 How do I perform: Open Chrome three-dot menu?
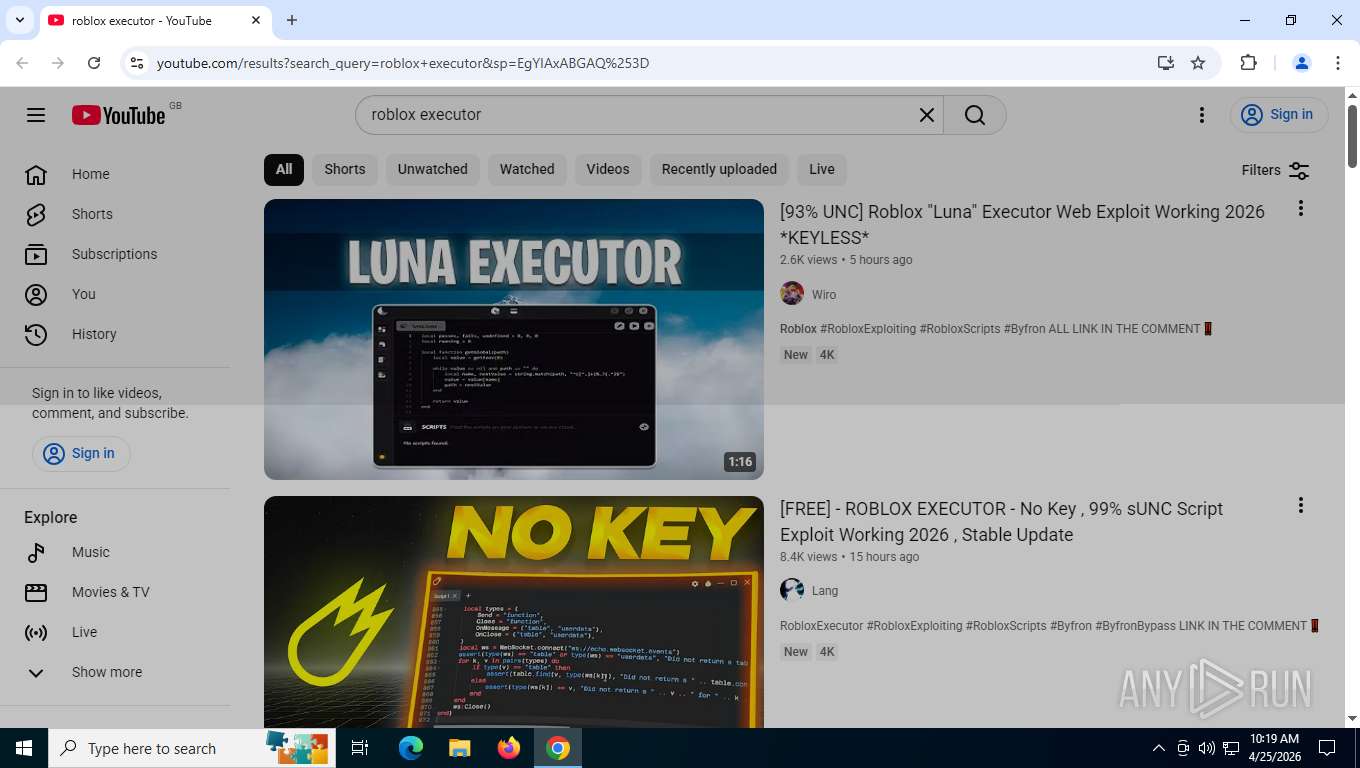1338,63
